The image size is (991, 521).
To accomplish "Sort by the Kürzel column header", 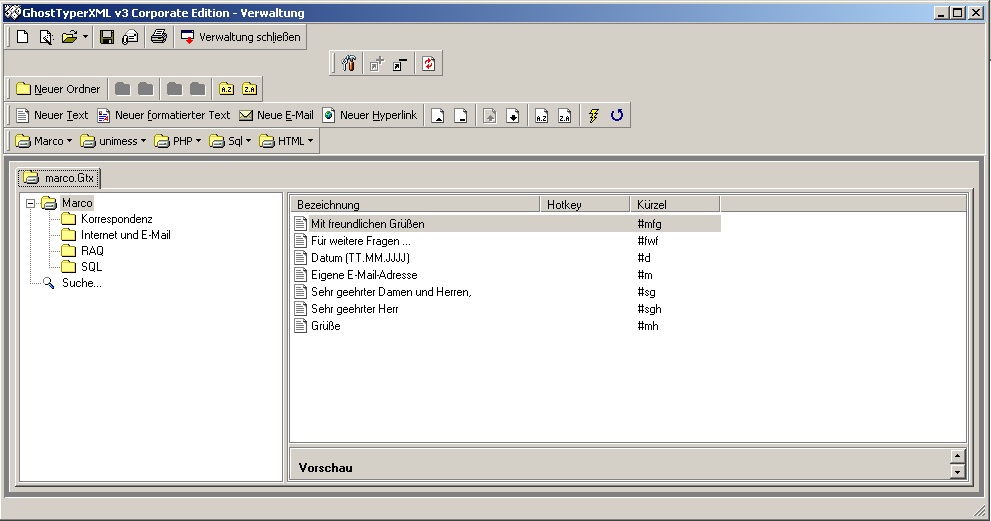I will point(675,204).
